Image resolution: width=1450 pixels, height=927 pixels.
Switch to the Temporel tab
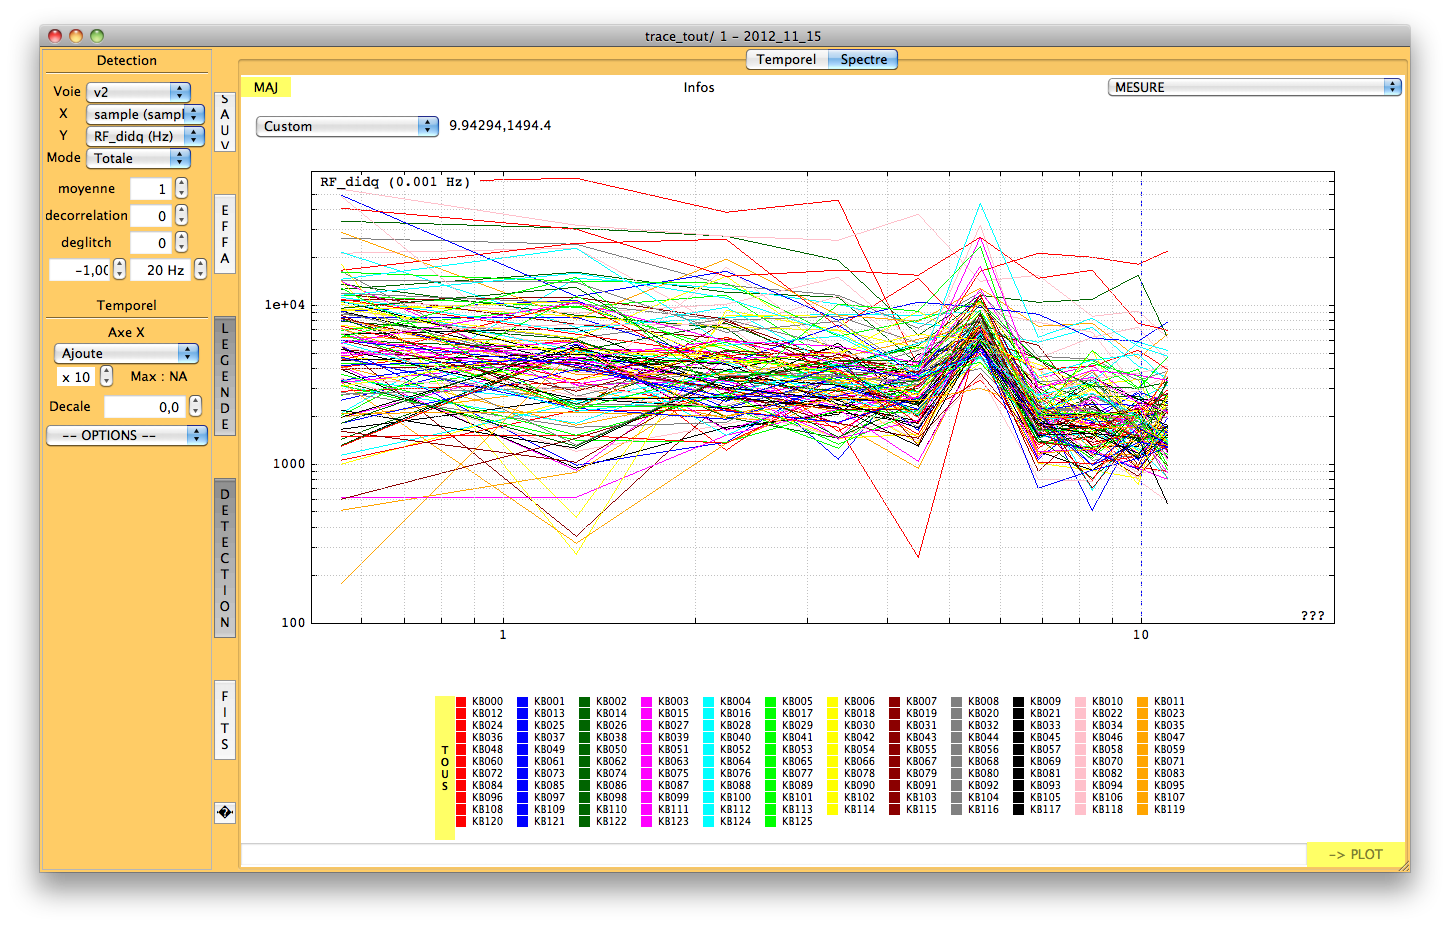786,60
